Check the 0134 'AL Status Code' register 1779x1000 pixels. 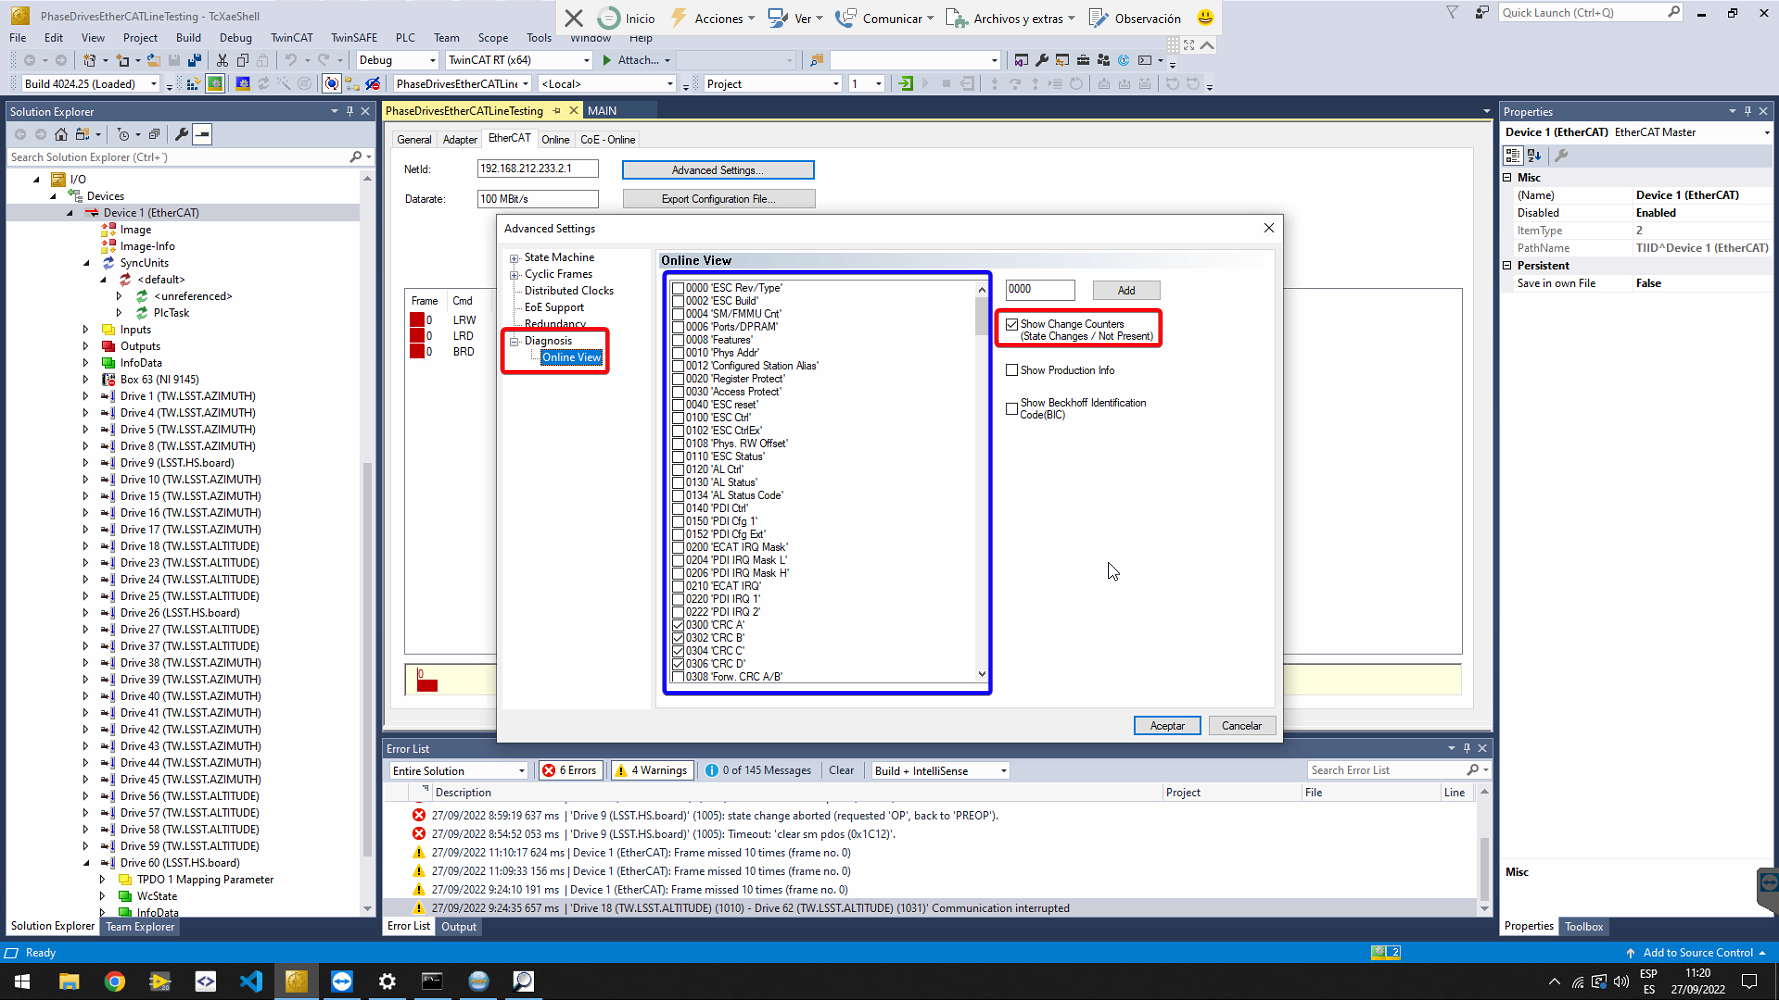[678, 495]
